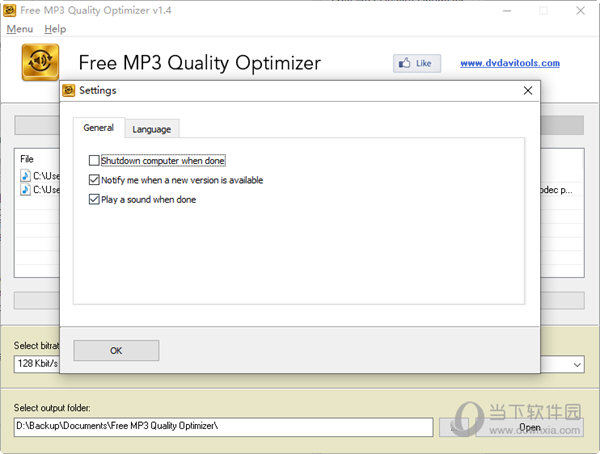Close the main application window

click(580, 11)
